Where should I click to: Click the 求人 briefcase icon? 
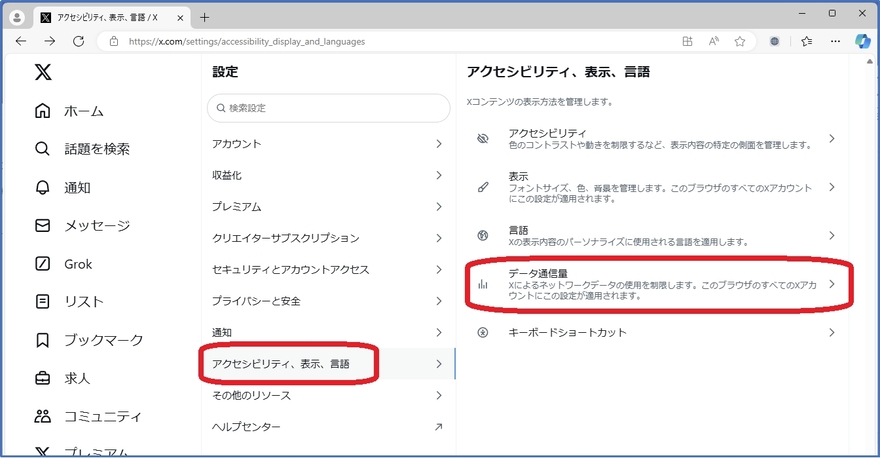tap(43, 378)
